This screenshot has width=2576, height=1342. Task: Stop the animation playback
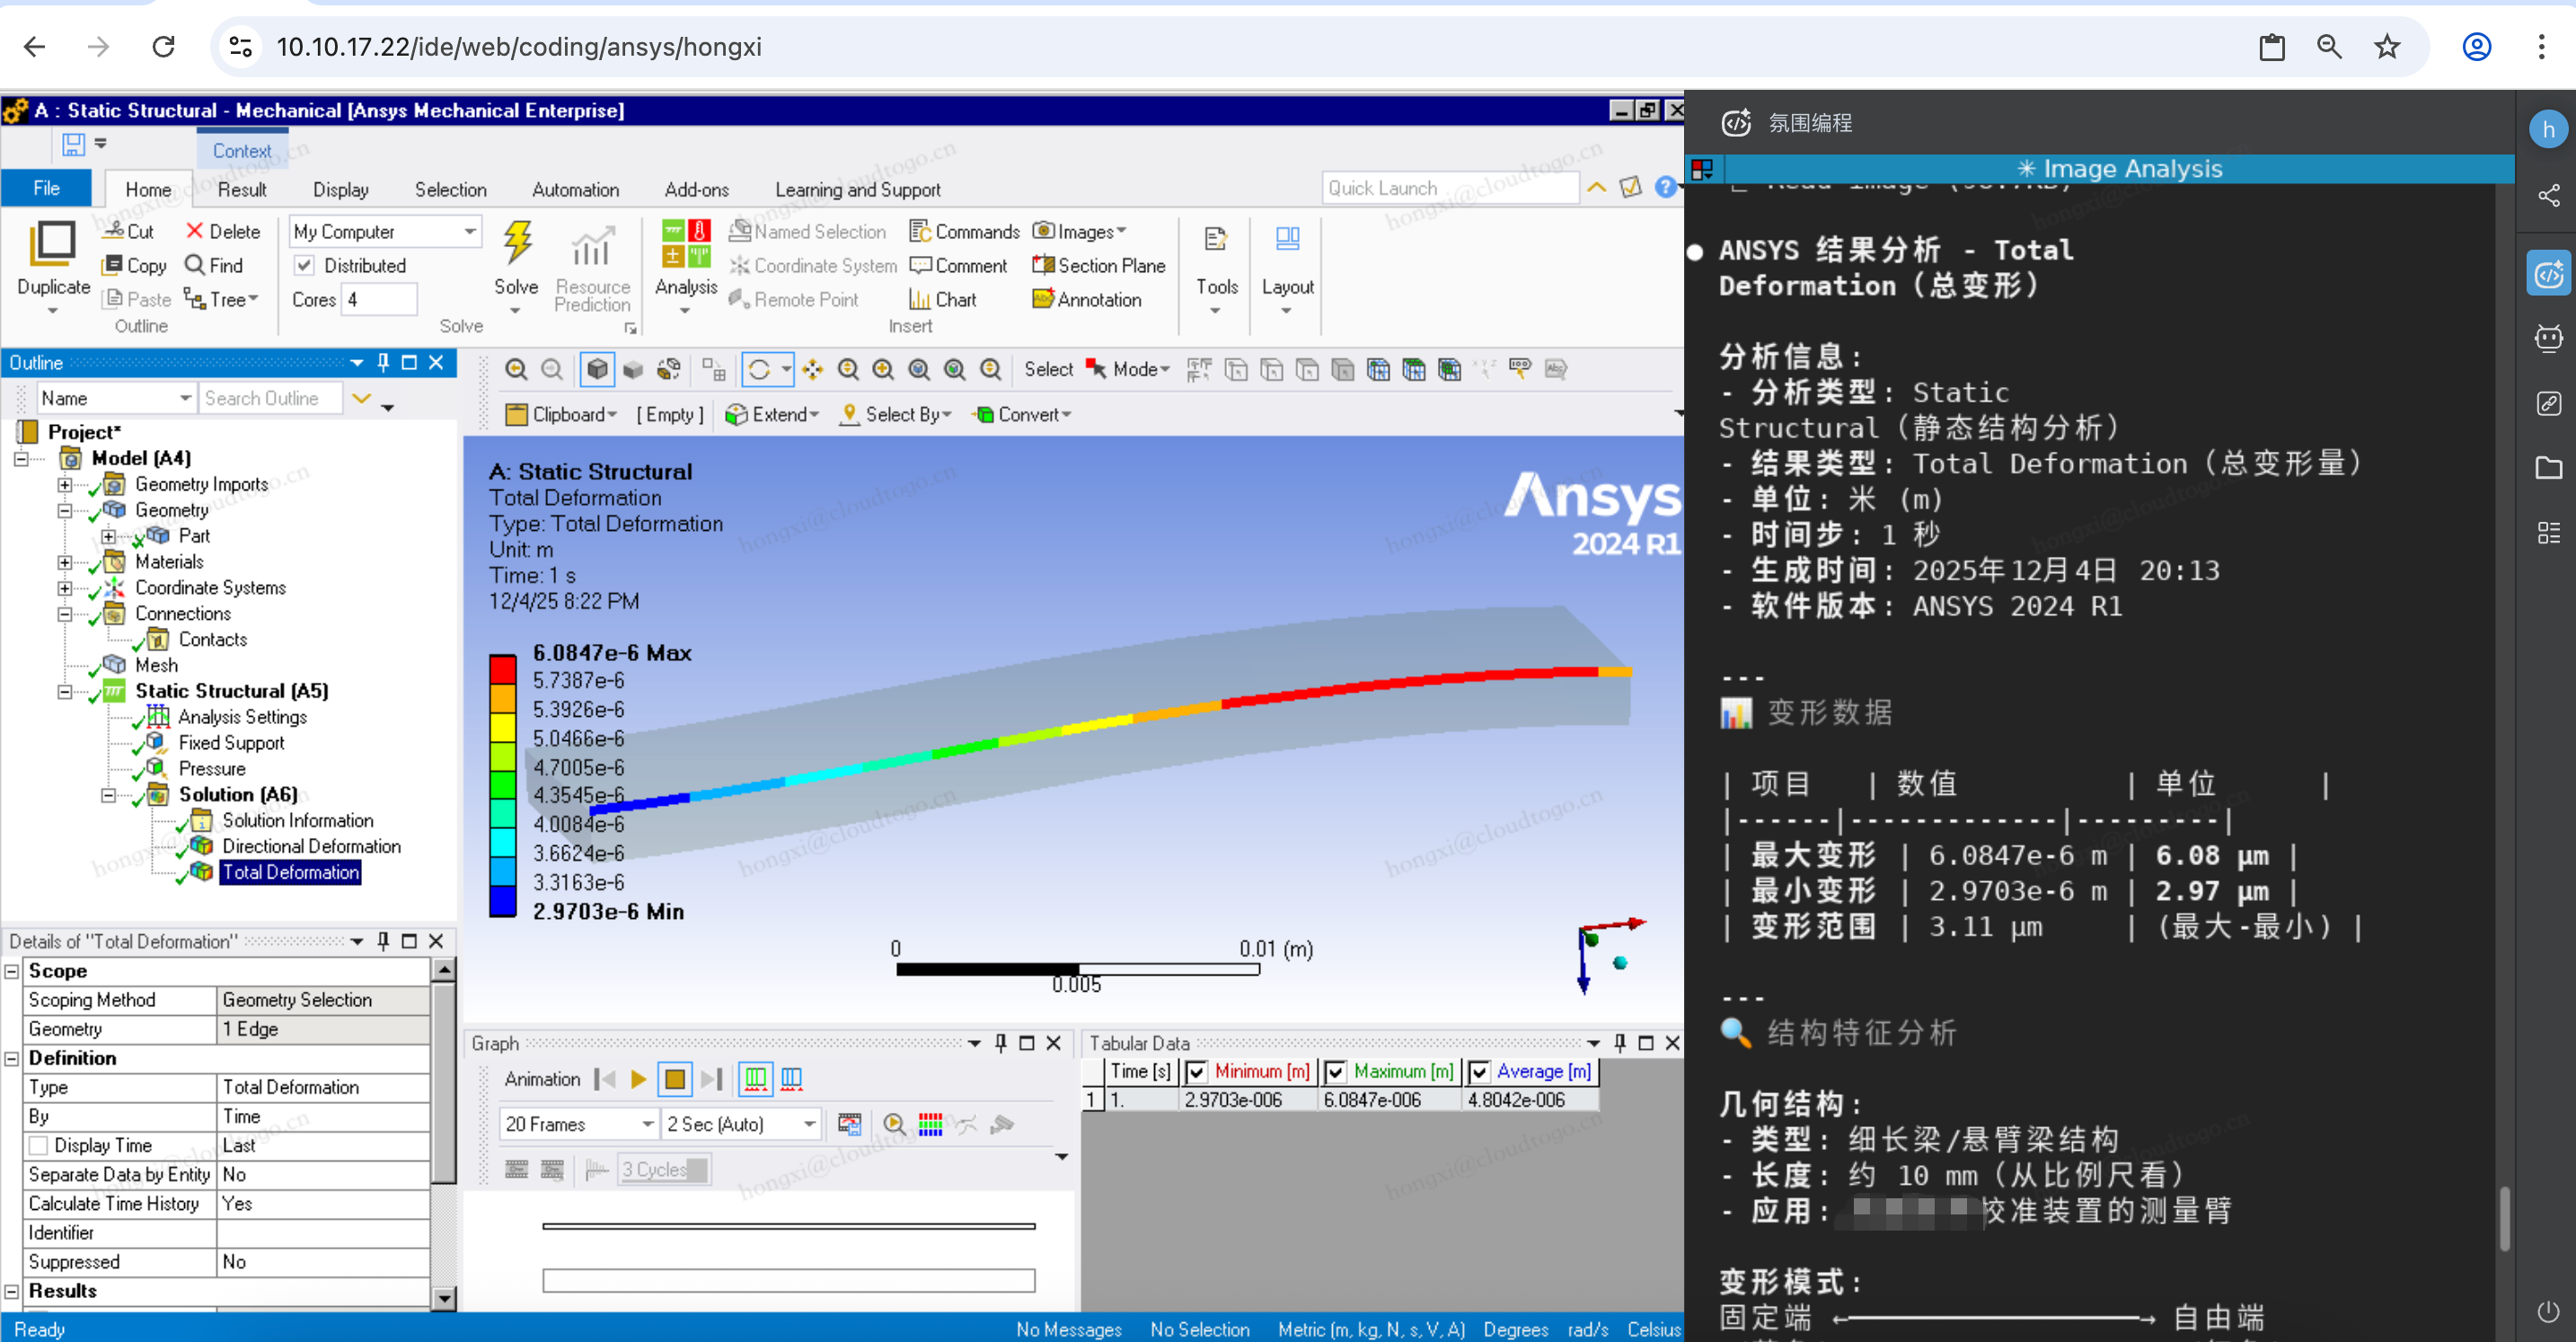click(x=675, y=1079)
